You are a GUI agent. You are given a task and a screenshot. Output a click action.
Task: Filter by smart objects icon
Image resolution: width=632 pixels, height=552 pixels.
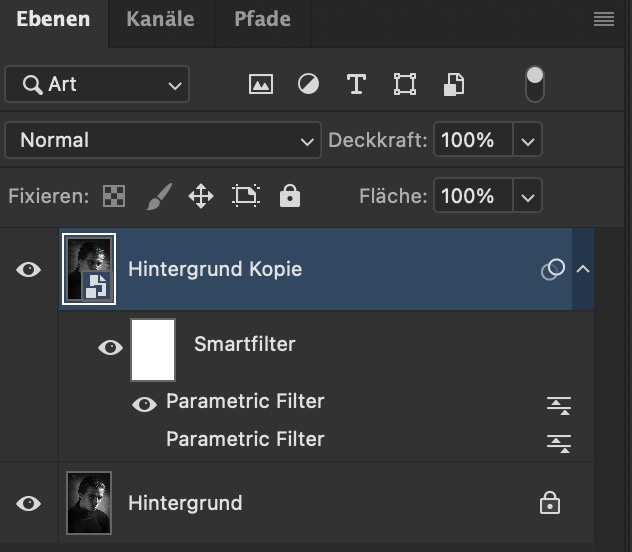click(x=454, y=85)
